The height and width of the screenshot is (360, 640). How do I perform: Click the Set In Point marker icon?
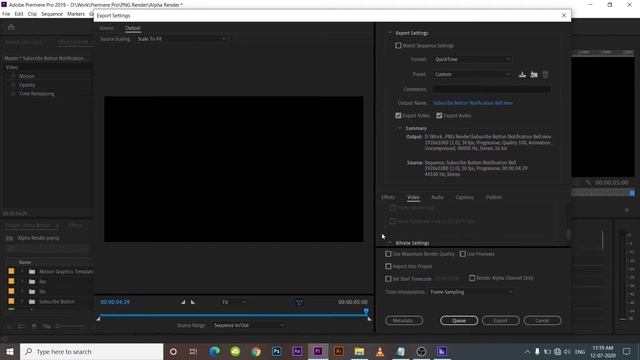183,302
